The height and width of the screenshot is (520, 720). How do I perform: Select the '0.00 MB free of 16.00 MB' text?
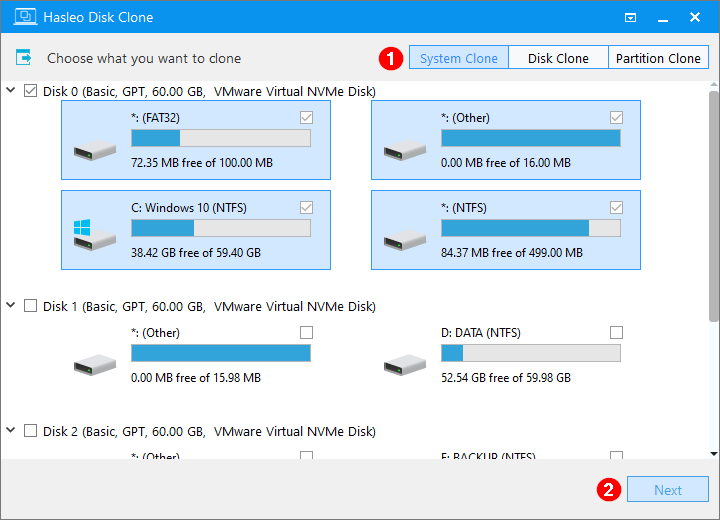506,163
